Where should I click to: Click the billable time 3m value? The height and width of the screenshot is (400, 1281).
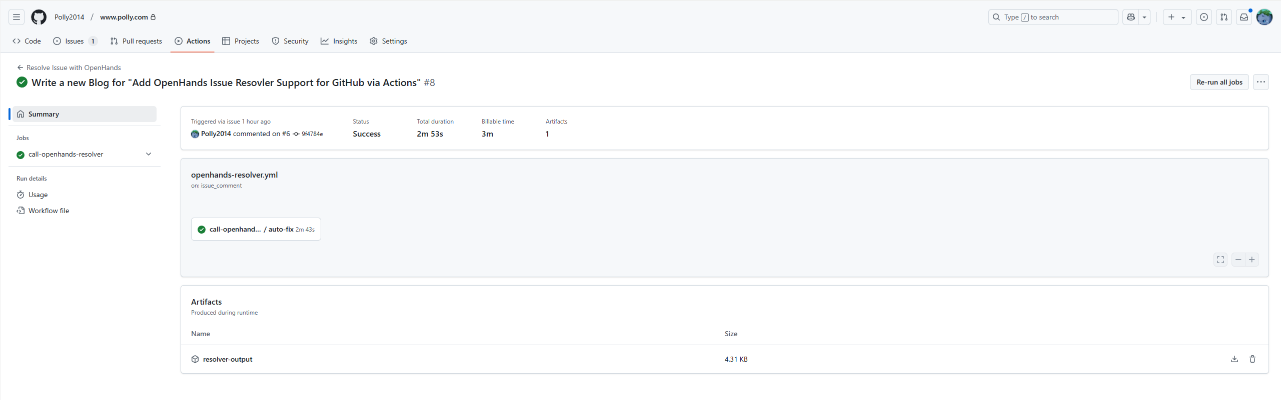click(487, 133)
